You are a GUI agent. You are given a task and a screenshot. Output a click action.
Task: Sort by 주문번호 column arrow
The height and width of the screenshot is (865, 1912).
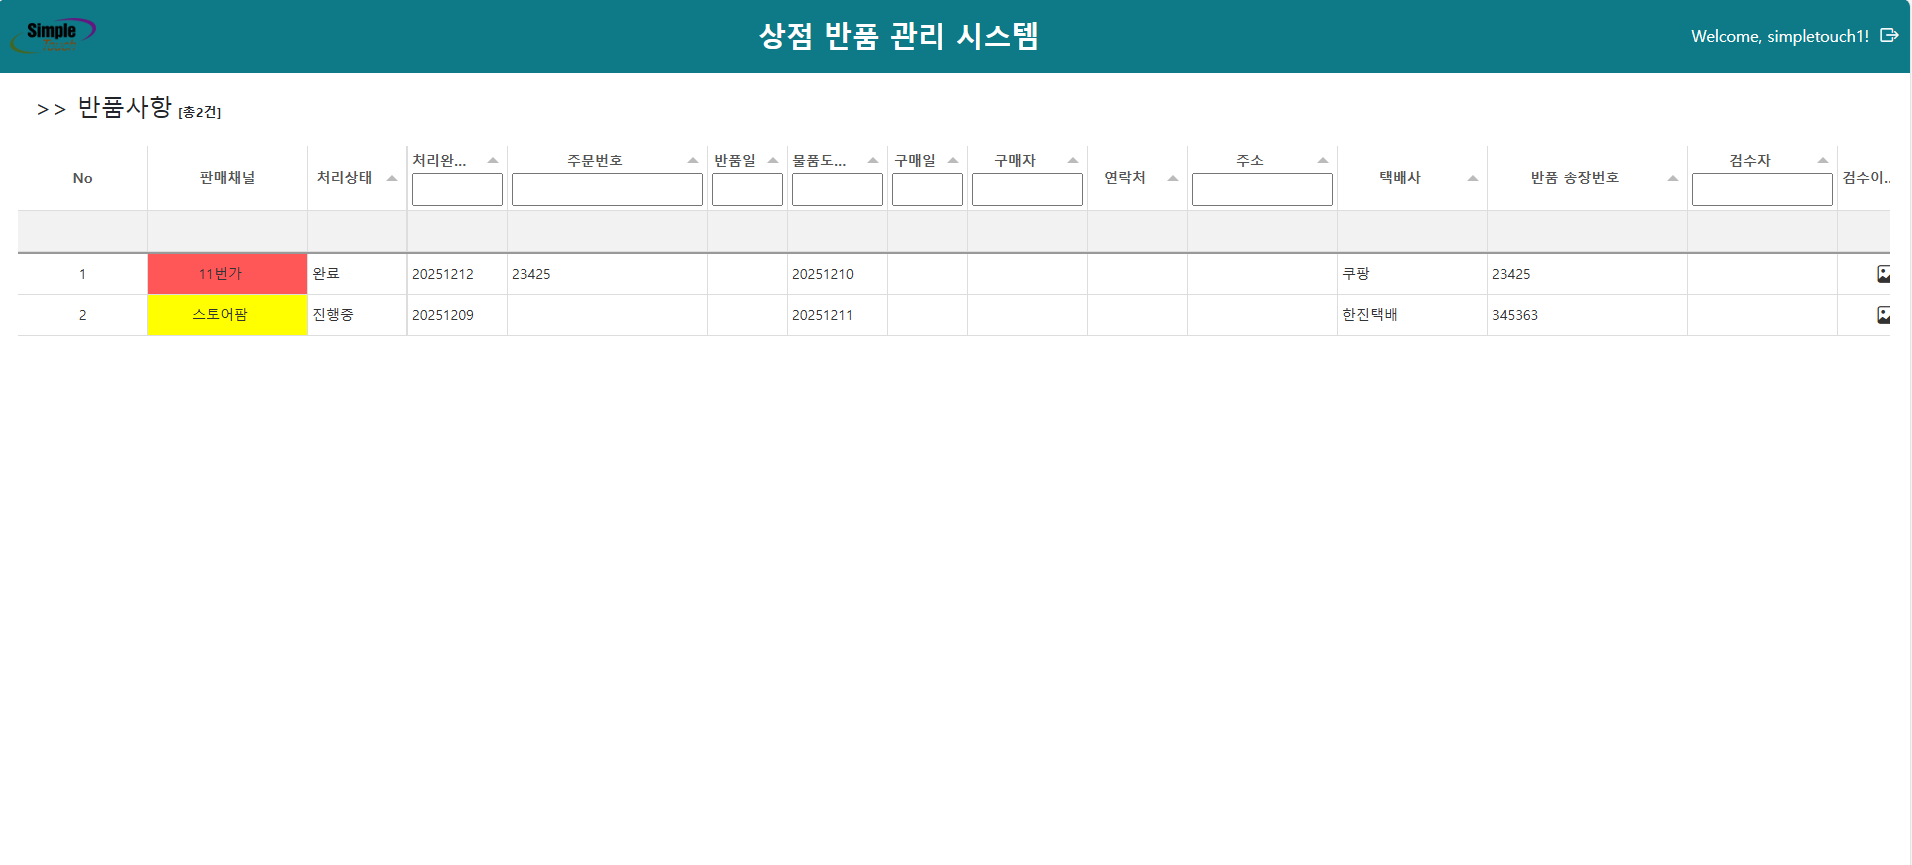tap(693, 161)
